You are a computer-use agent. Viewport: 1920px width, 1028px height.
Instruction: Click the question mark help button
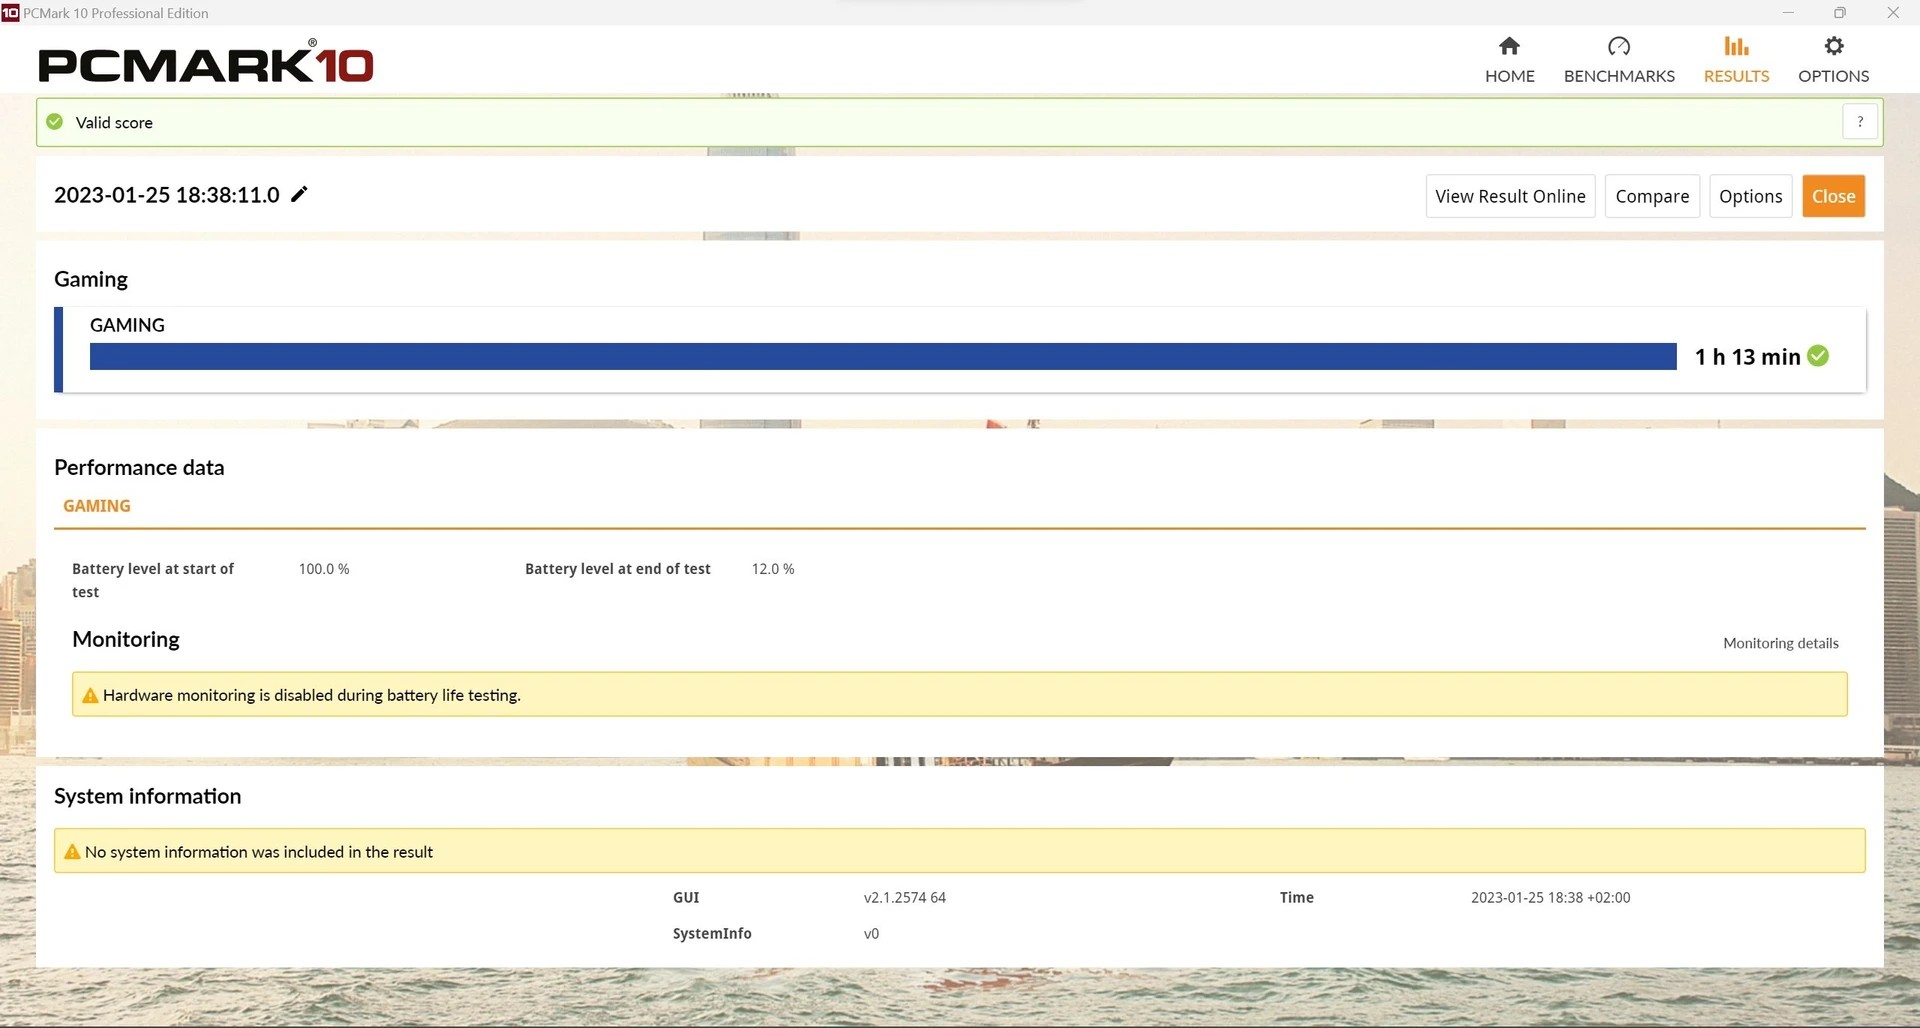1859,122
